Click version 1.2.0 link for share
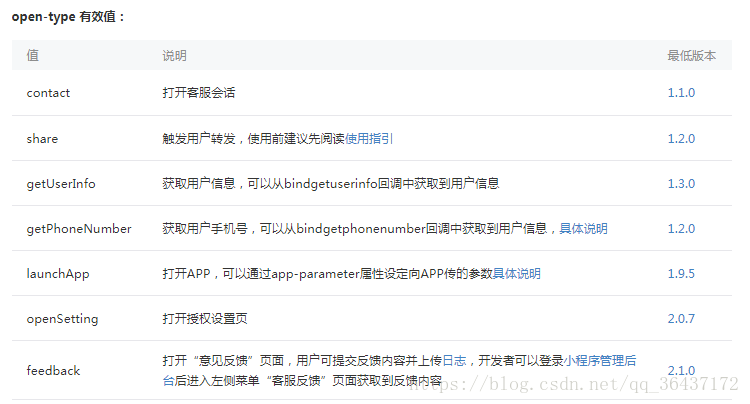750x404 pixels. coord(681,139)
